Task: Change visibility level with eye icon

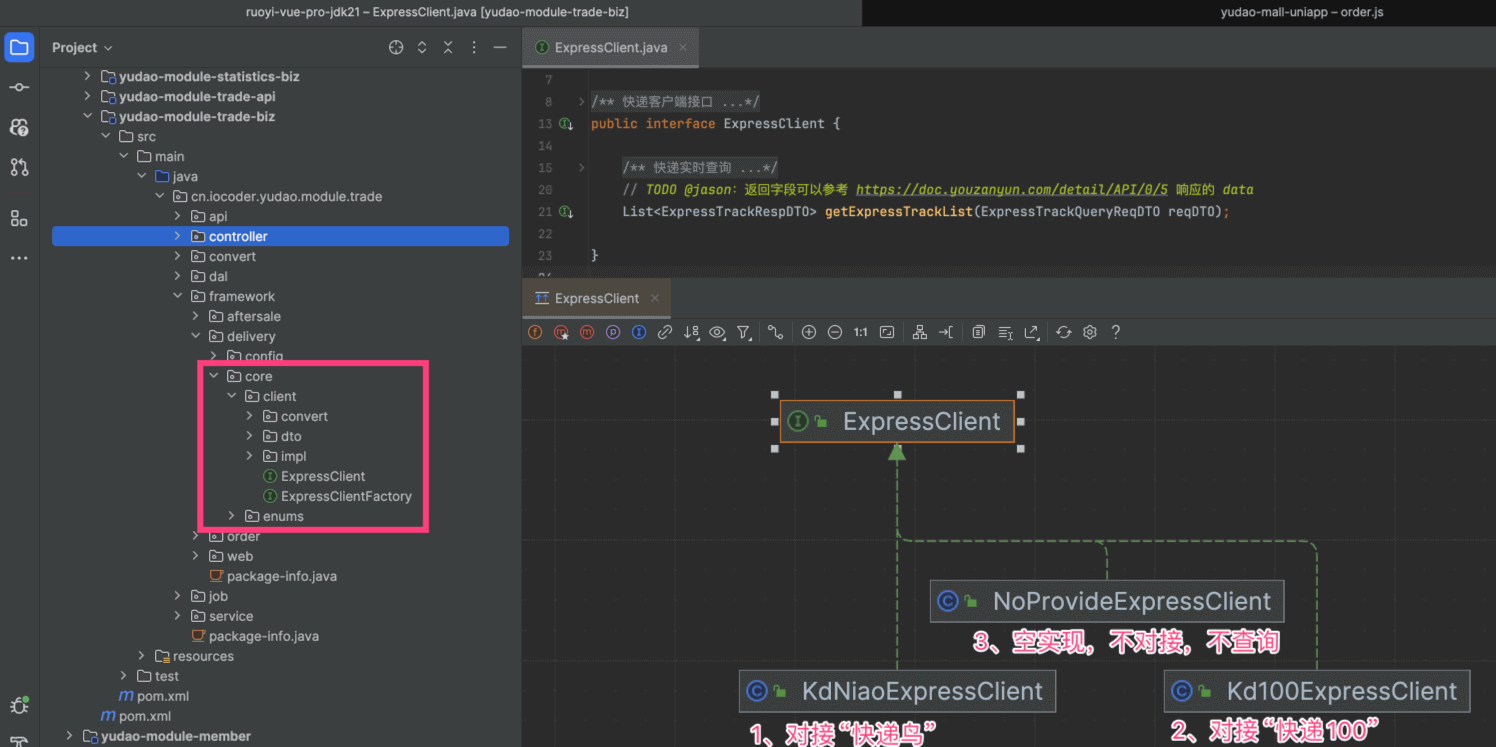Action: pyautogui.click(x=717, y=332)
